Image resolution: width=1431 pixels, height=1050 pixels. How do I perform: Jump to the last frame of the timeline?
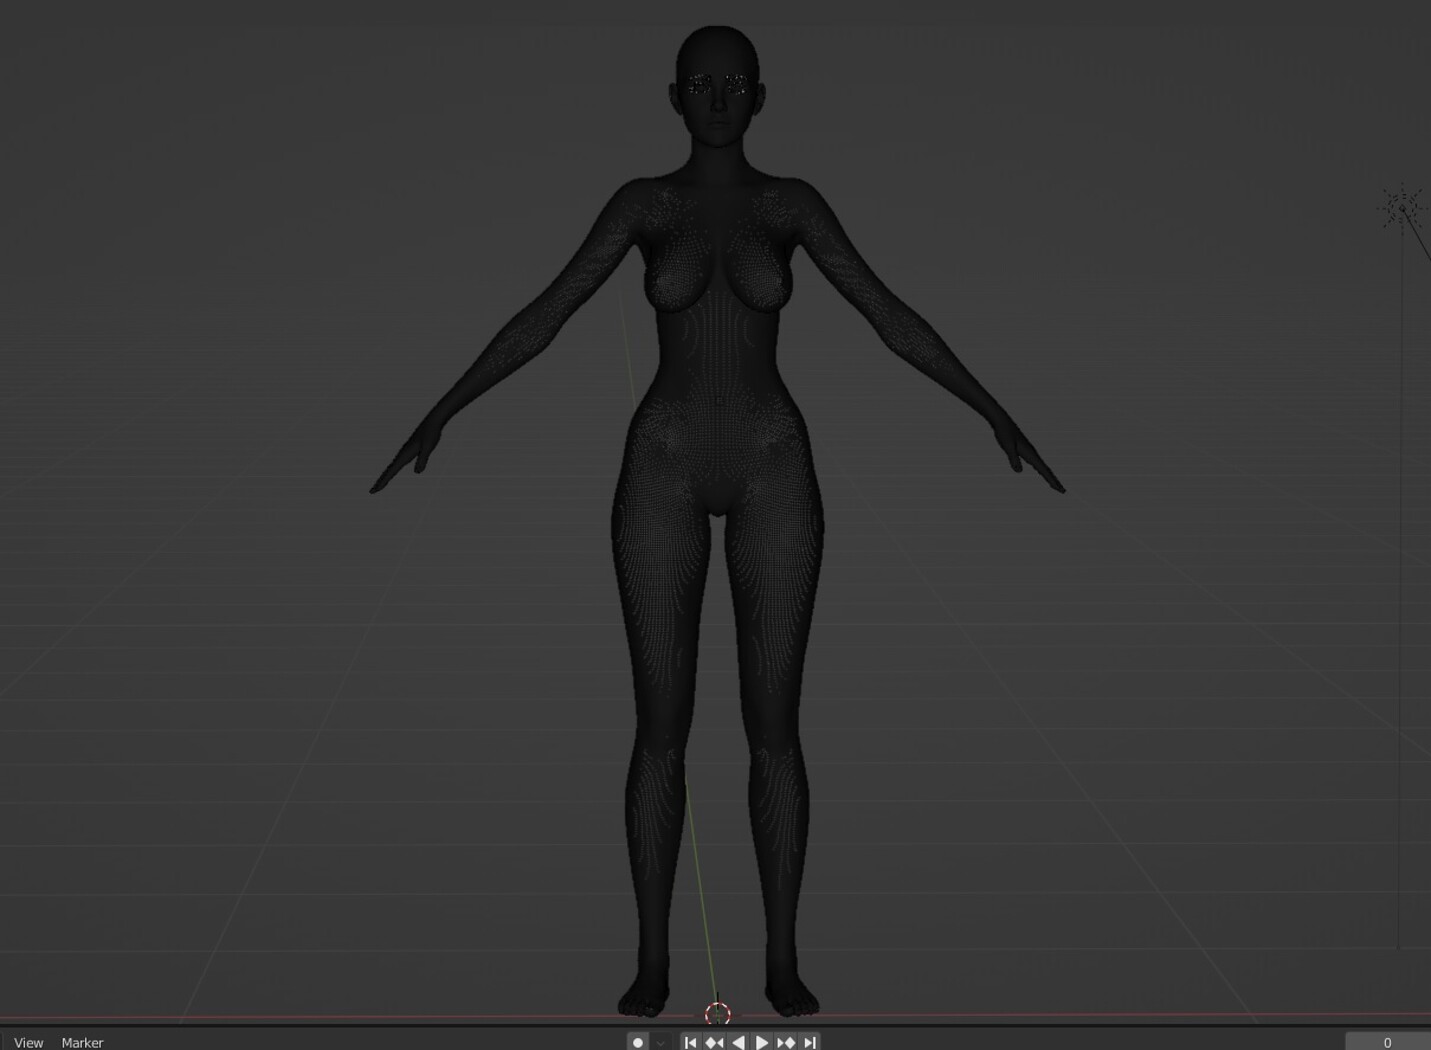pyautogui.click(x=810, y=1042)
